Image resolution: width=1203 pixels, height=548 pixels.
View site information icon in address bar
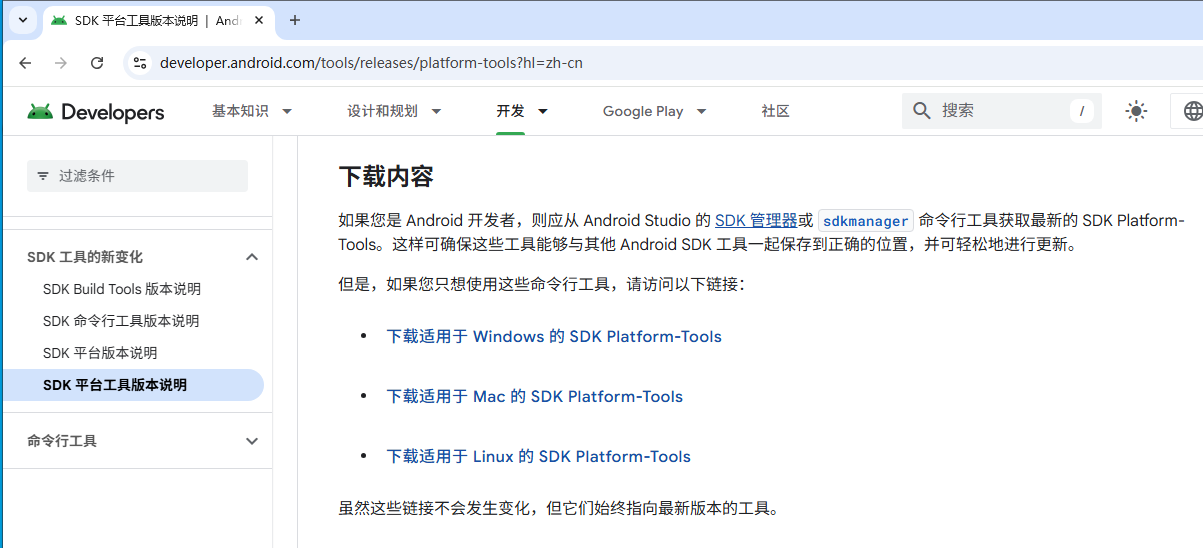click(140, 63)
